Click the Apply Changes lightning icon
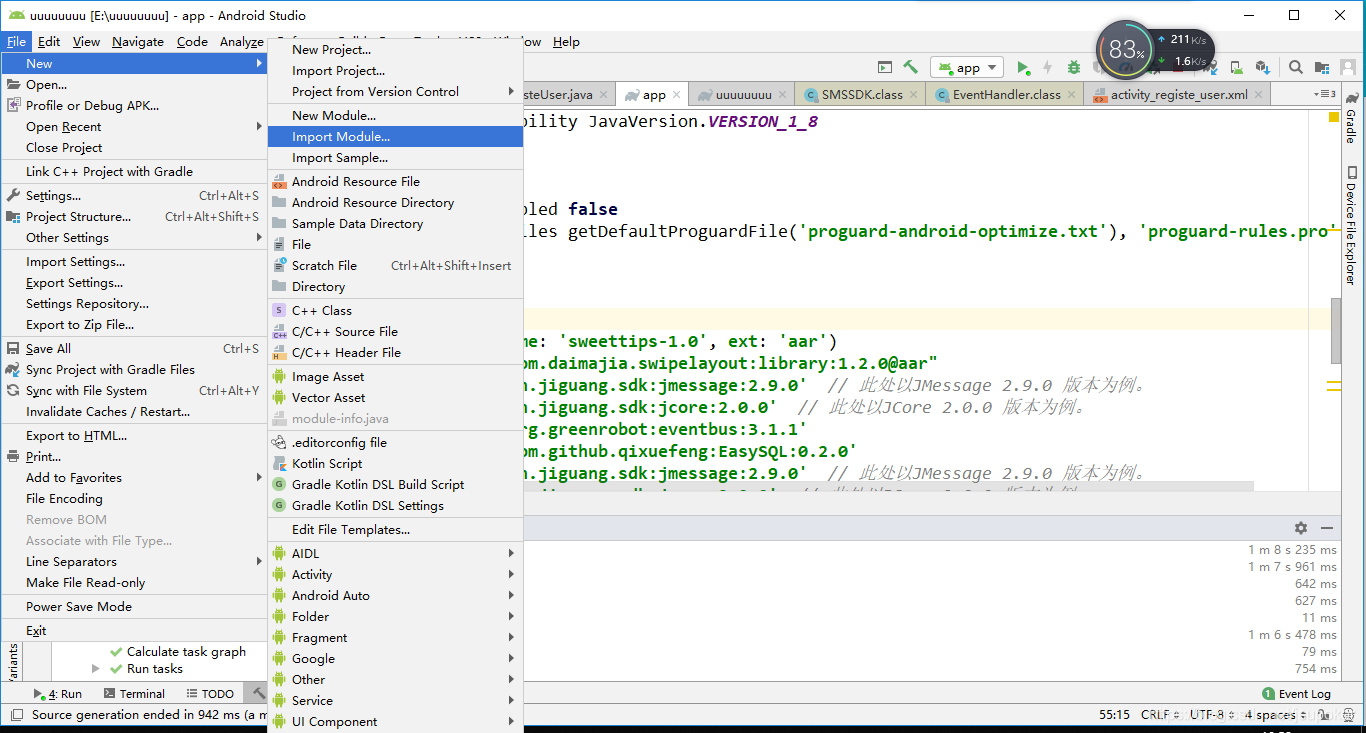Image resolution: width=1366 pixels, height=733 pixels. coord(1047,67)
